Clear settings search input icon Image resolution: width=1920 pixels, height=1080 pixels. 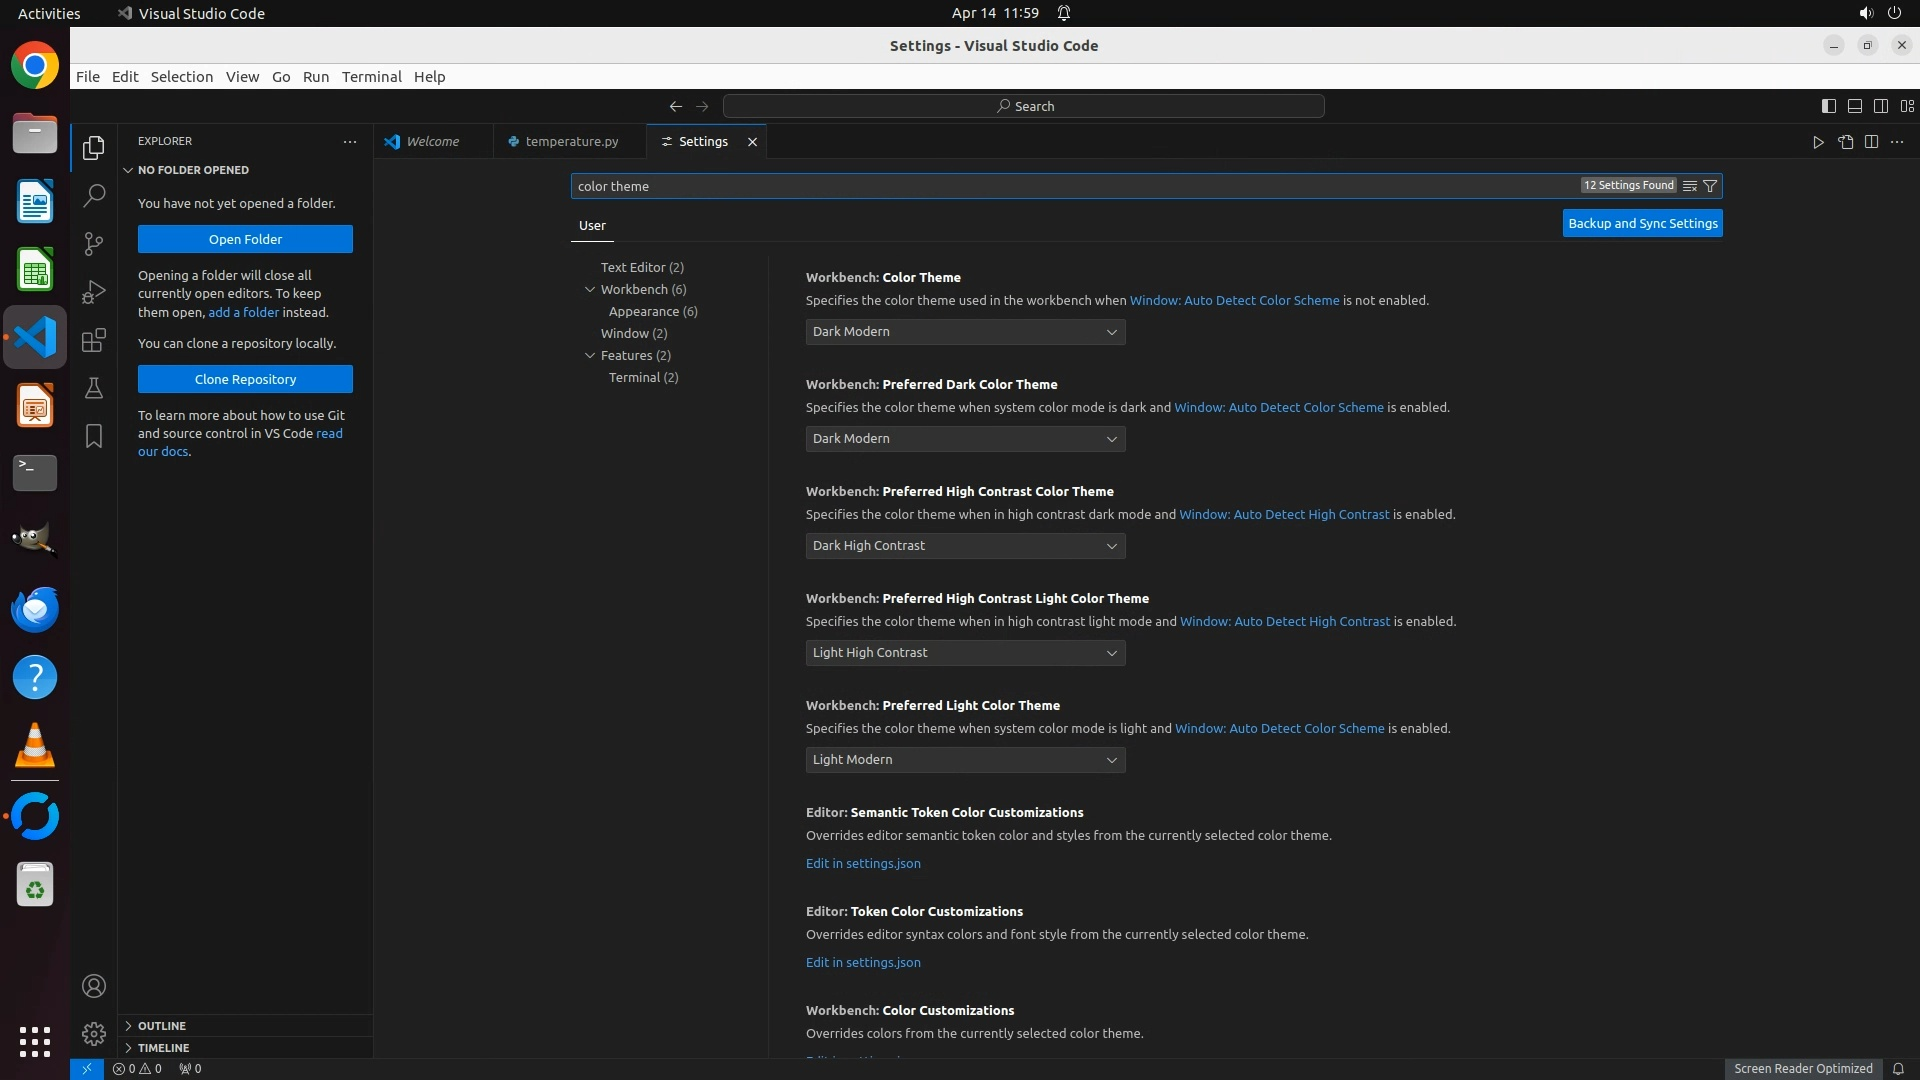(1689, 186)
